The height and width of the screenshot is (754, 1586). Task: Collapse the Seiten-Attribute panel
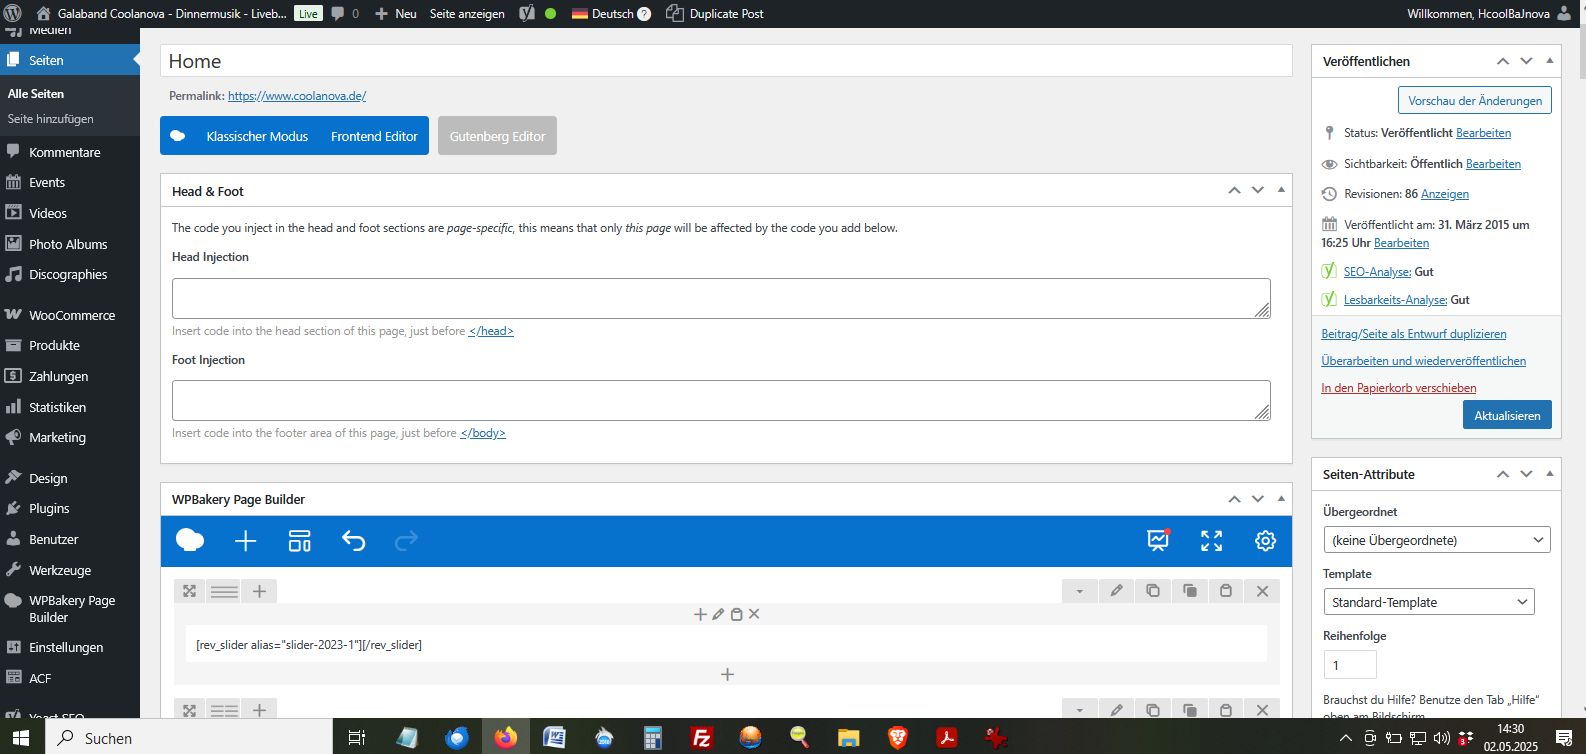(x=1550, y=474)
